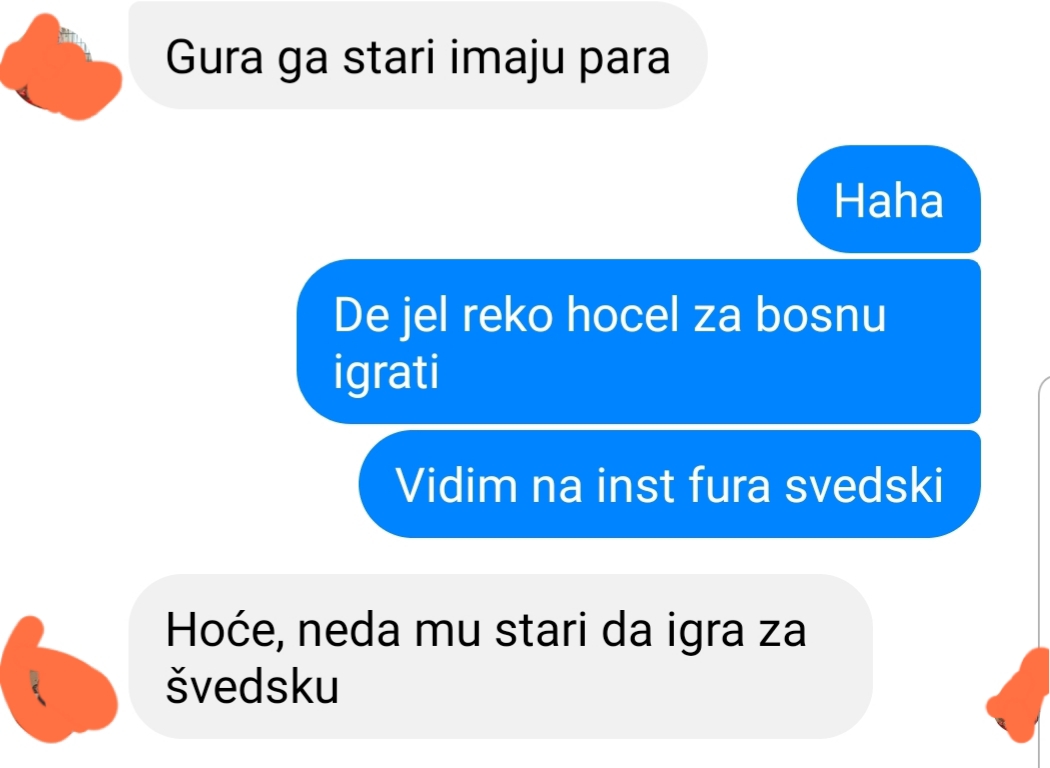Select the "Vidim na inst fura svedski" bubble
This screenshot has height=768, width=1050.
coord(670,484)
